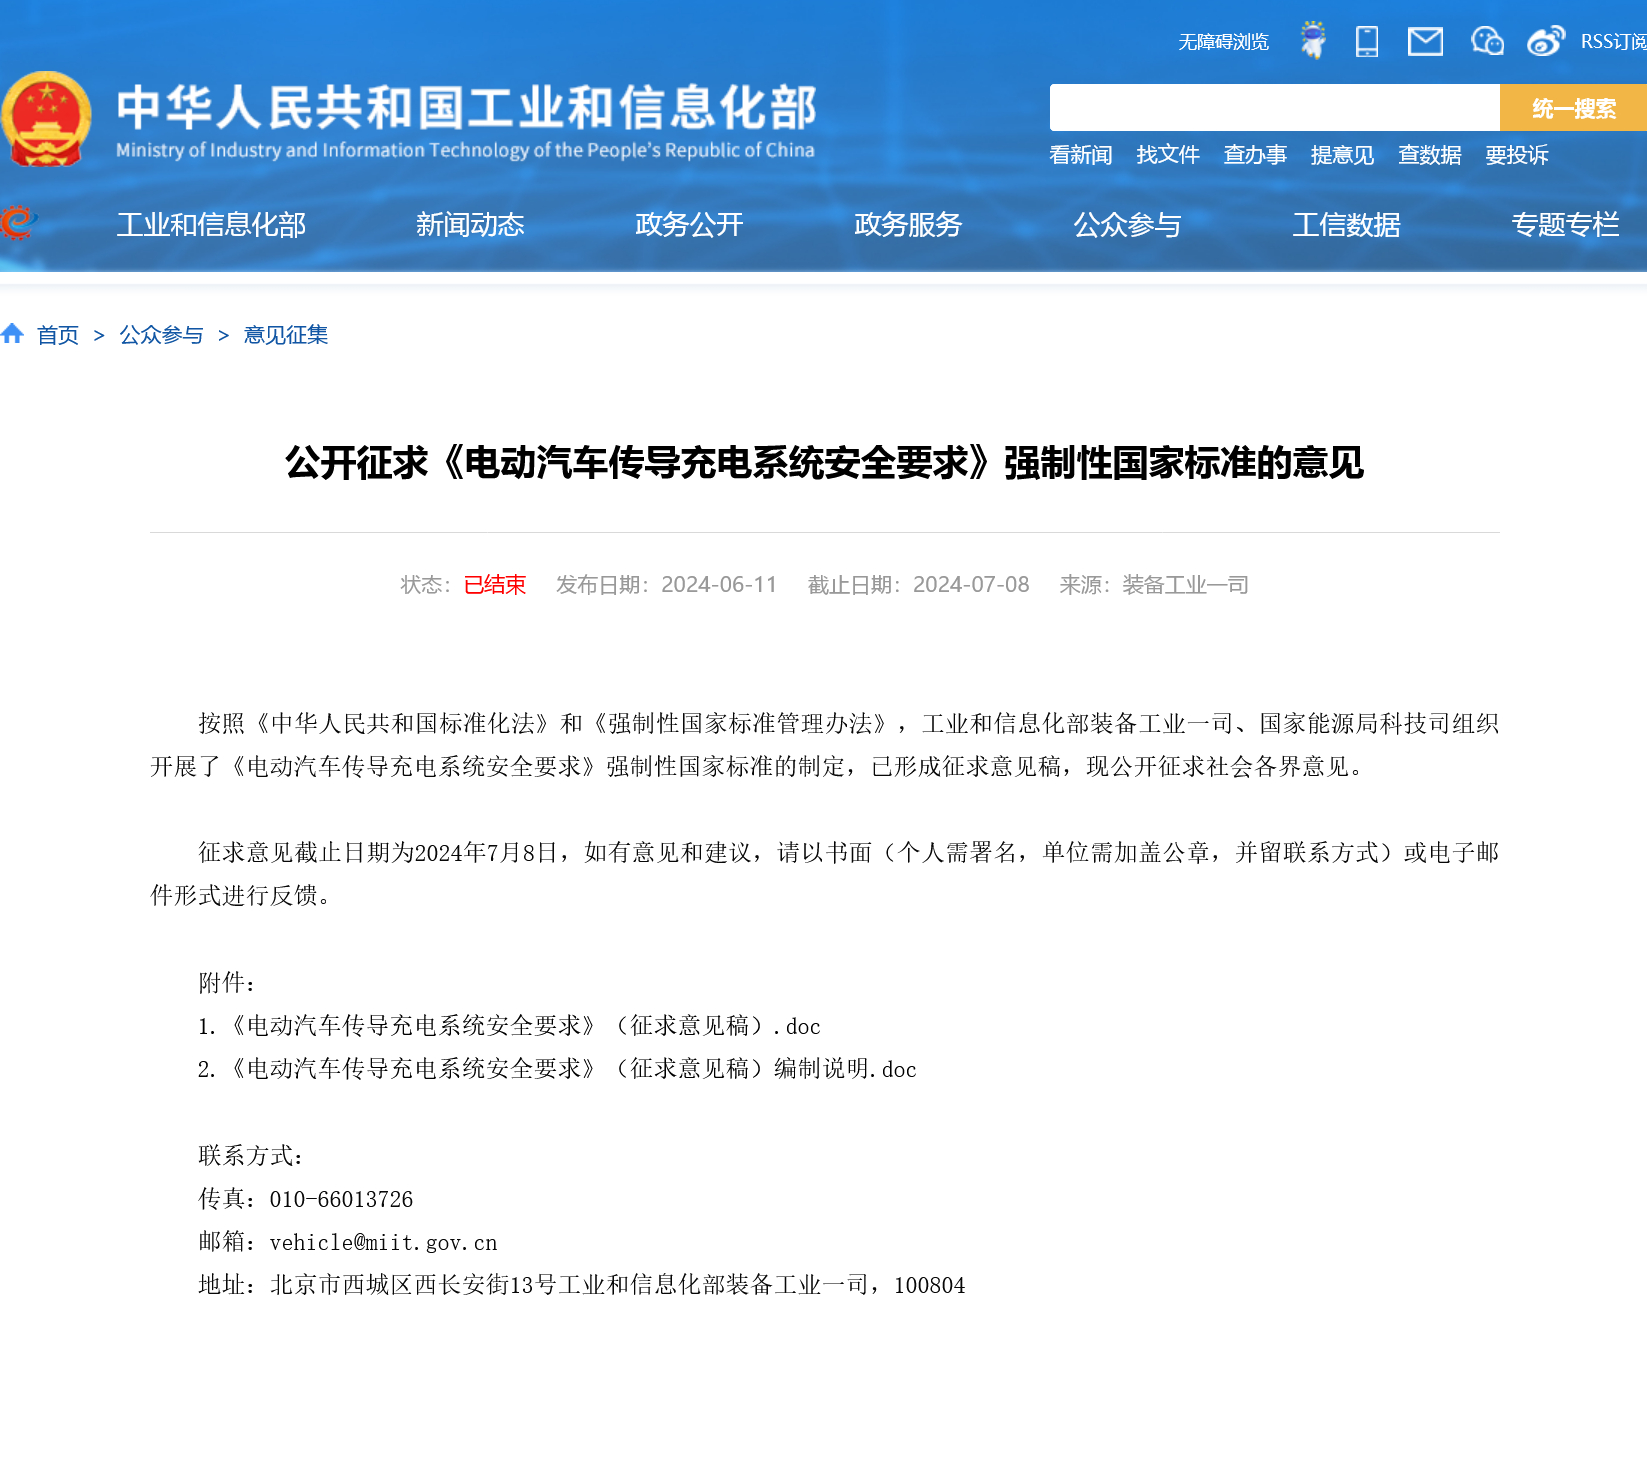Open 工信数据 navigation menu

tap(1346, 225)
